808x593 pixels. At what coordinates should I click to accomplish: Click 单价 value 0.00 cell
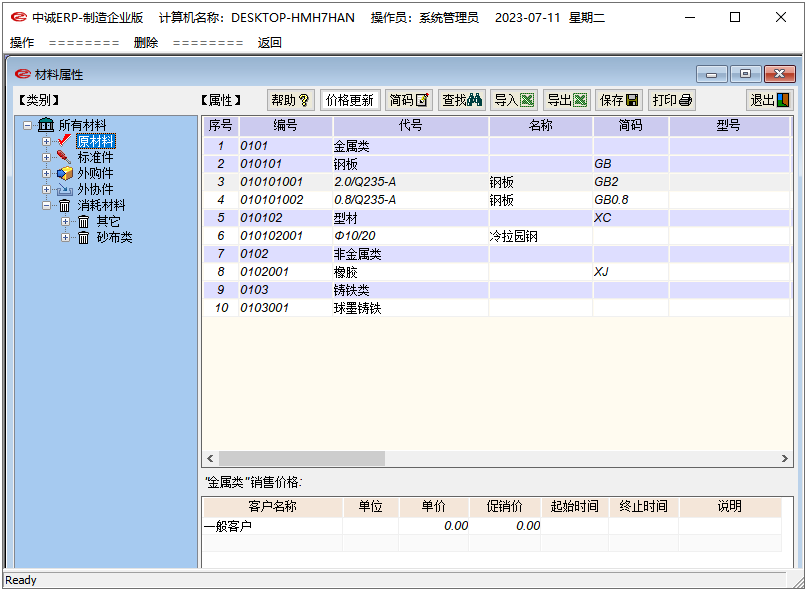[x=434, y=526]
